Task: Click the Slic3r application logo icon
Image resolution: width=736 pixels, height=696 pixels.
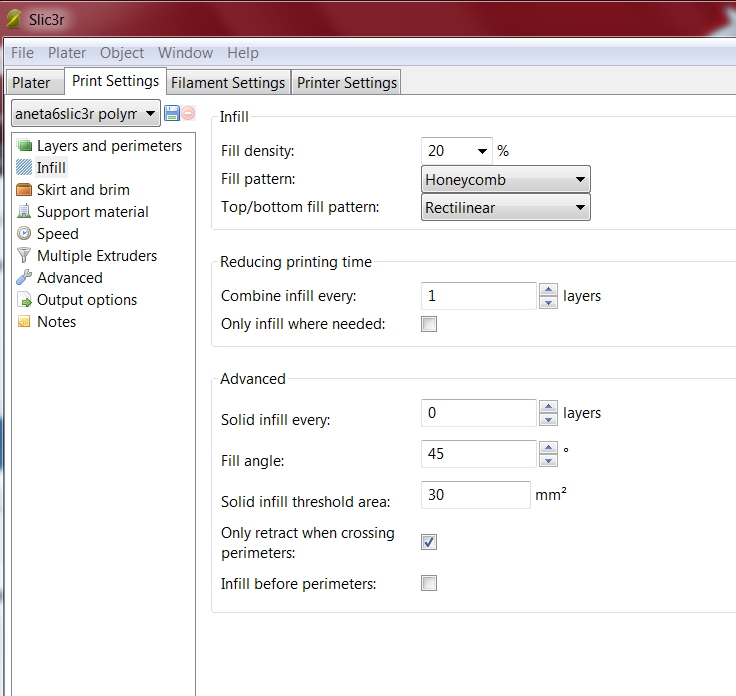Action: pos(14,19)
